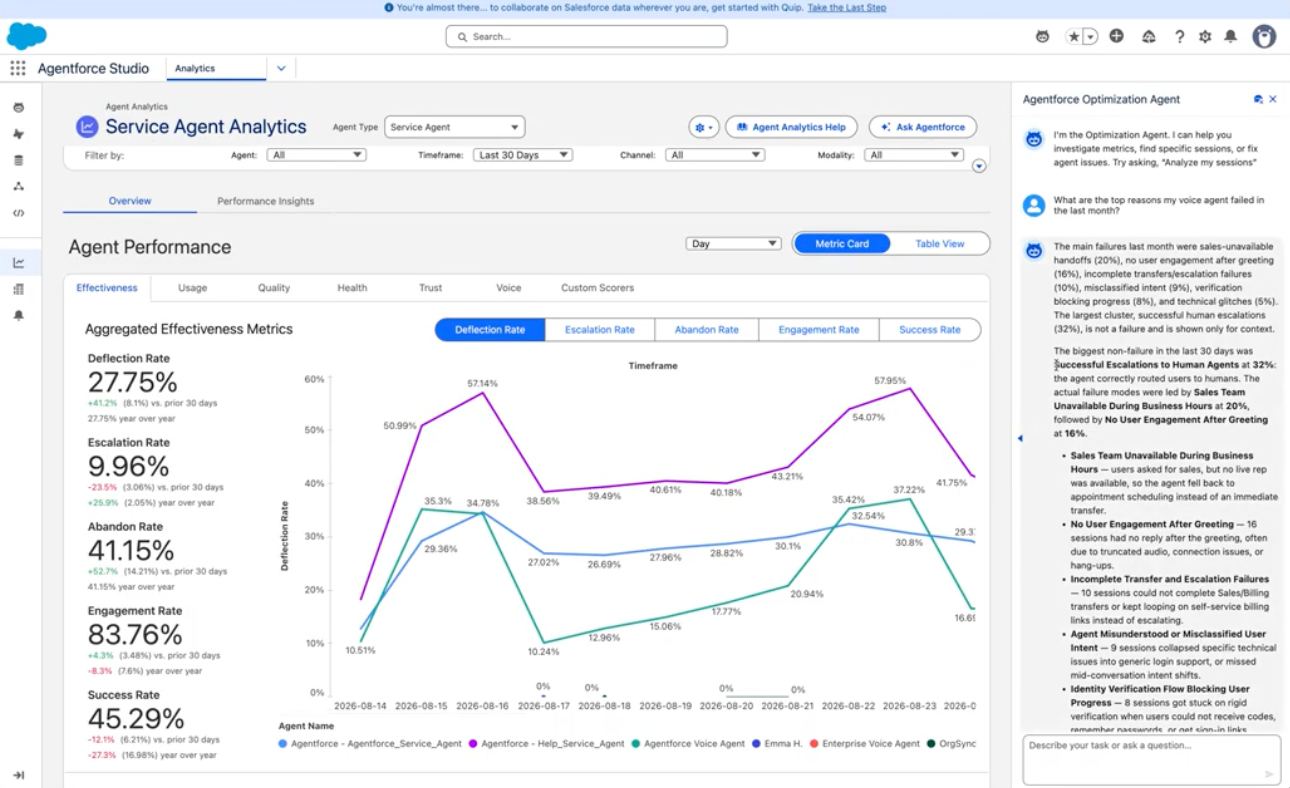Click the favorites star icon
1290x788 pixels.
point(1074,36)
